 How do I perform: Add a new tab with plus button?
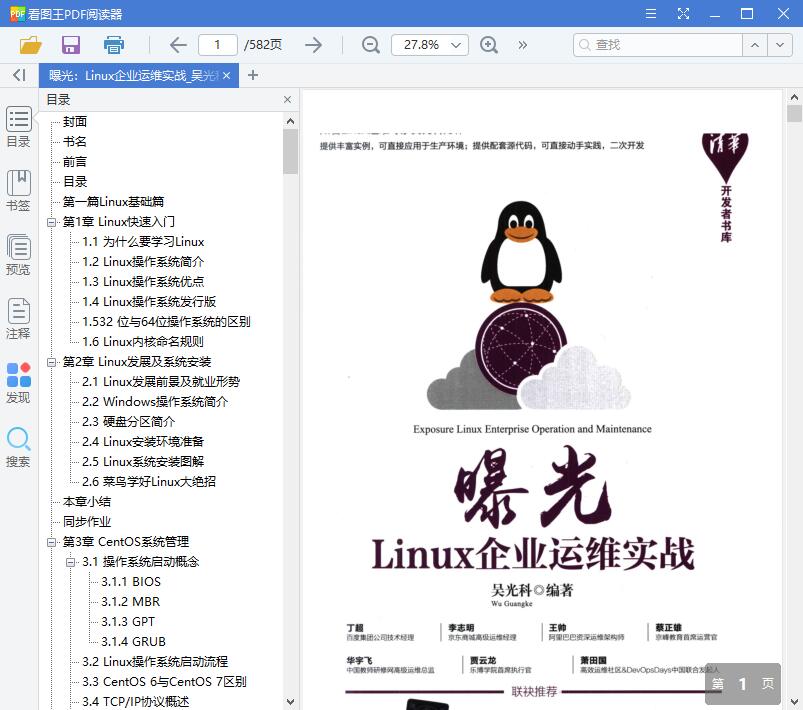coord(252,75)
